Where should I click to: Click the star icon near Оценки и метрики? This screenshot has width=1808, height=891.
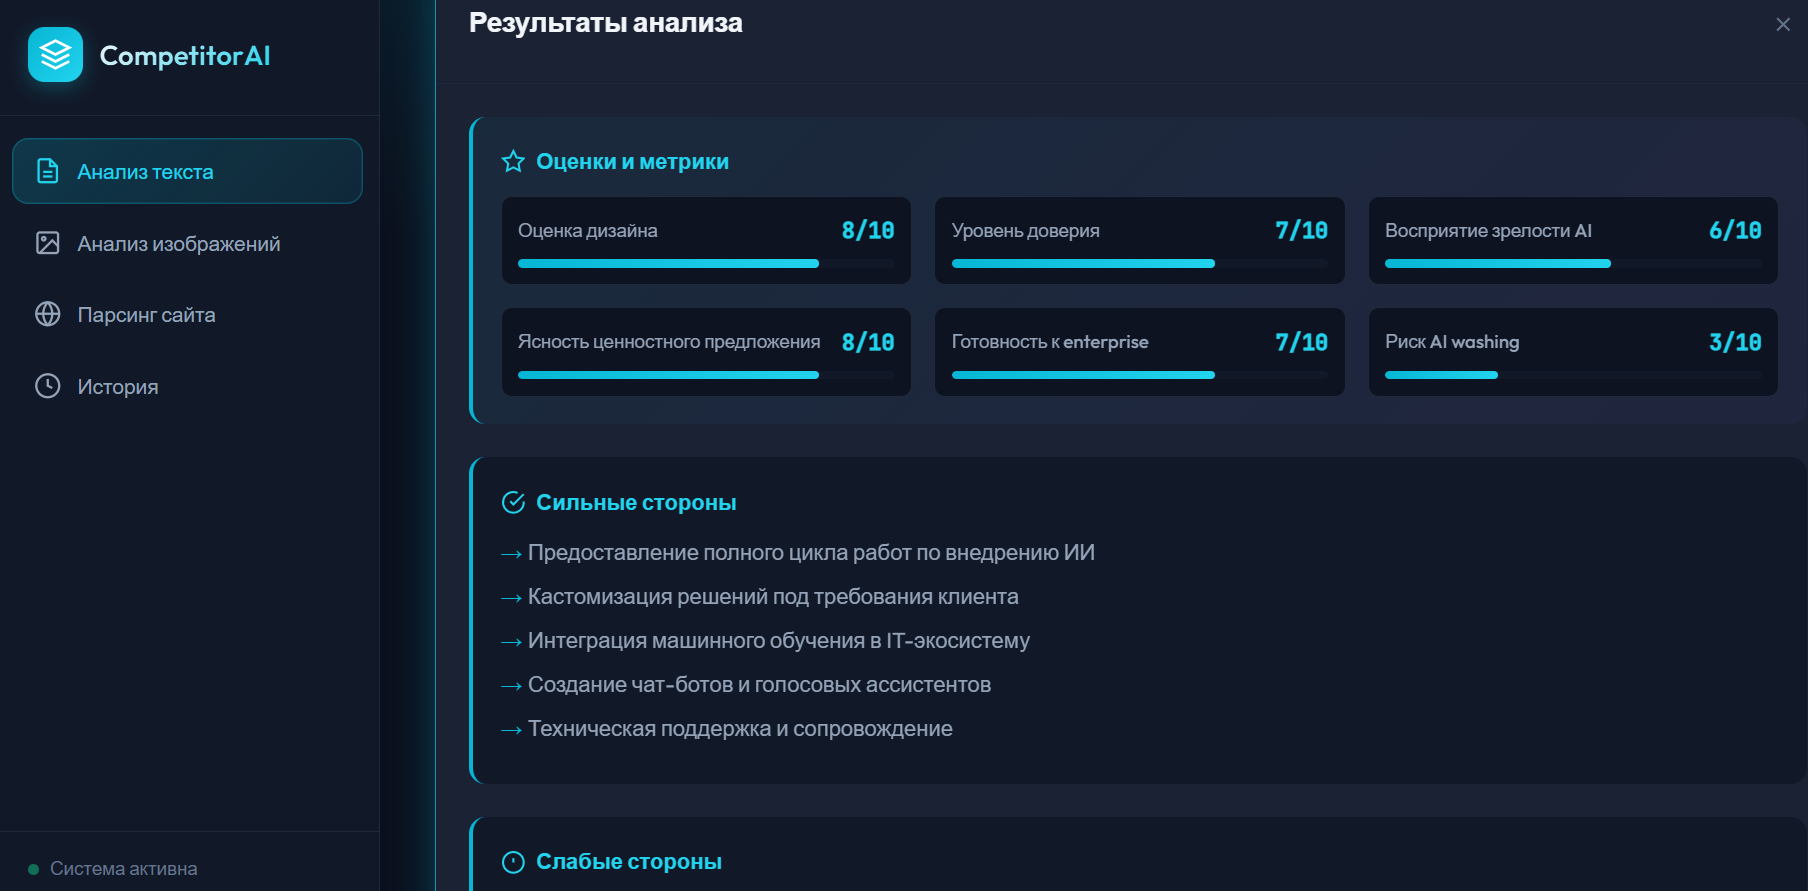coord(512,160)
